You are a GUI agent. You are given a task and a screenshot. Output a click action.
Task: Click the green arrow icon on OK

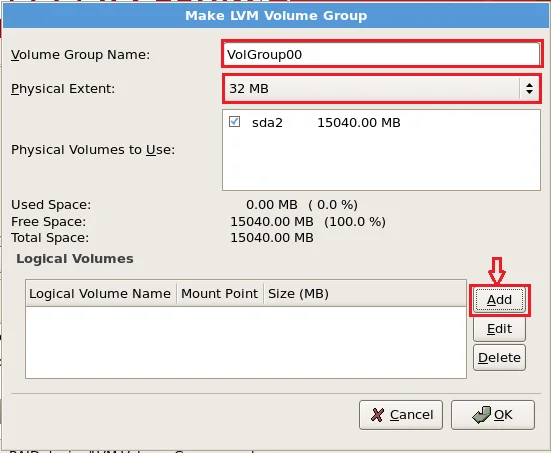coord(481,414)
